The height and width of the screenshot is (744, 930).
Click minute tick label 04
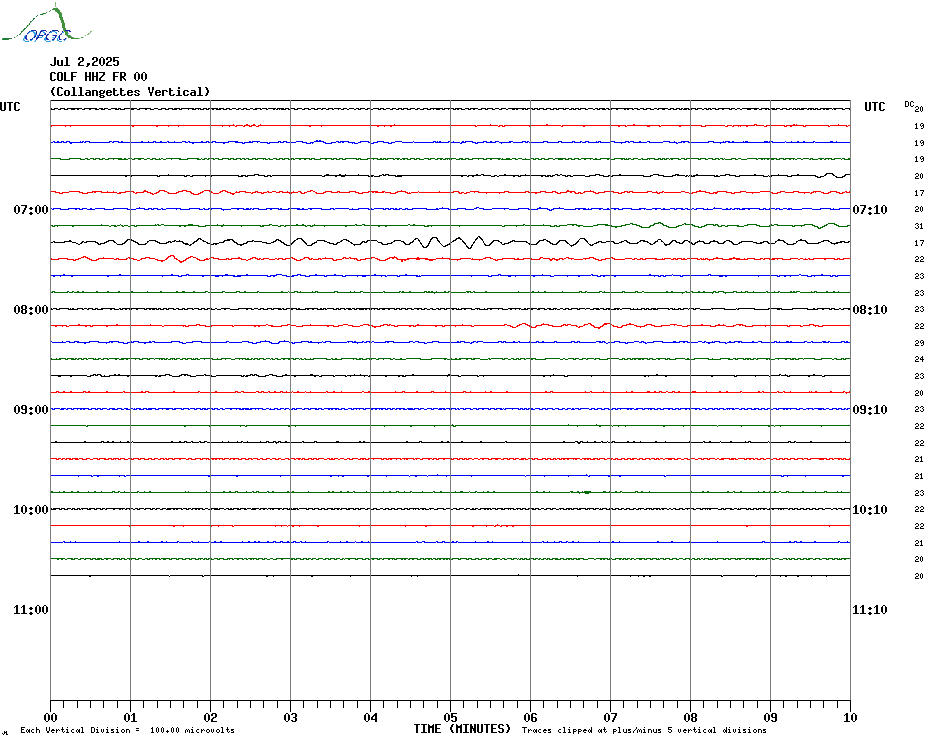click(x=371, y=718)
